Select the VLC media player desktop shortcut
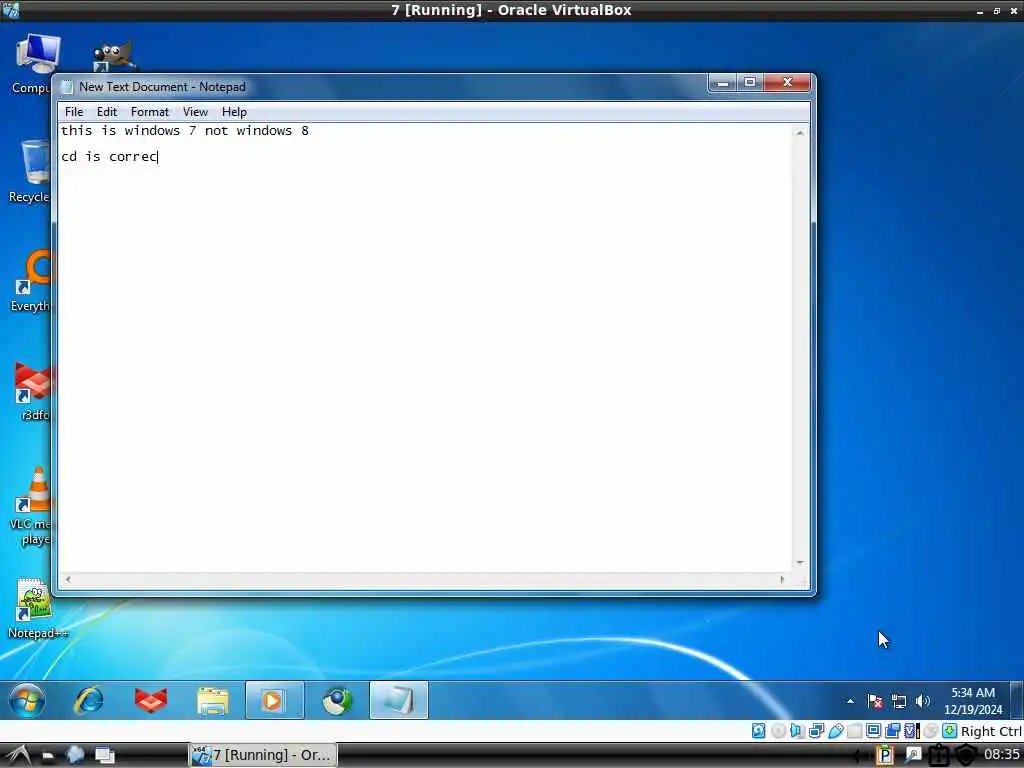 33,506
